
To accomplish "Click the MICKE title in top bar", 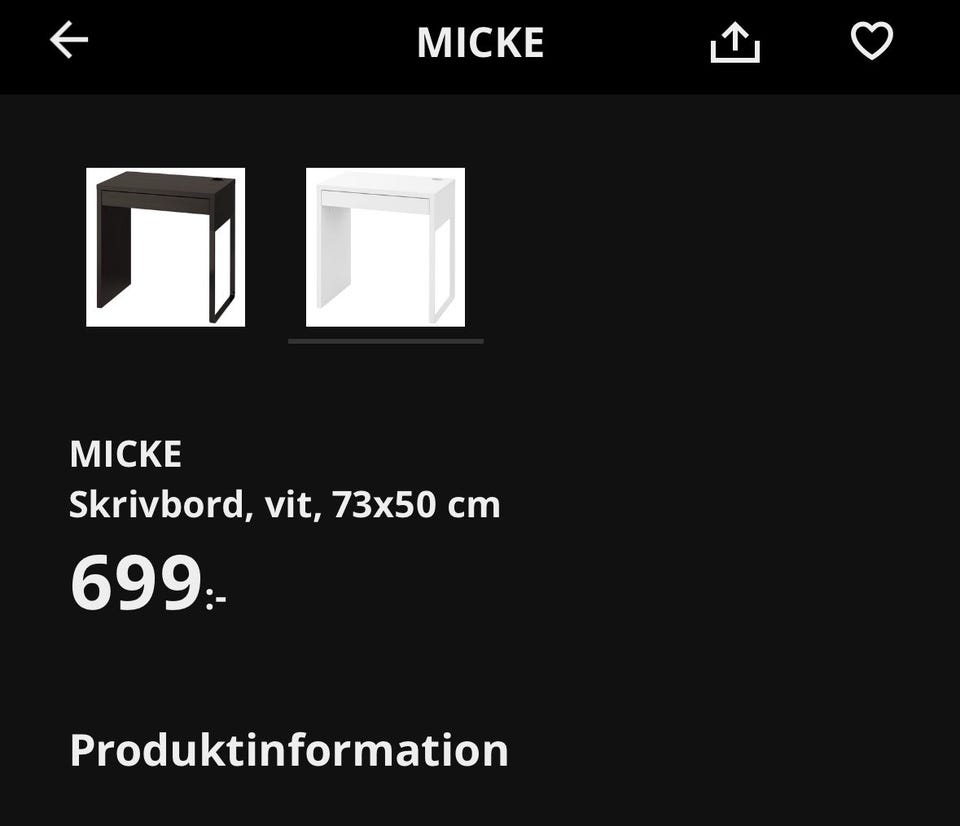I will tap(480, 42).
